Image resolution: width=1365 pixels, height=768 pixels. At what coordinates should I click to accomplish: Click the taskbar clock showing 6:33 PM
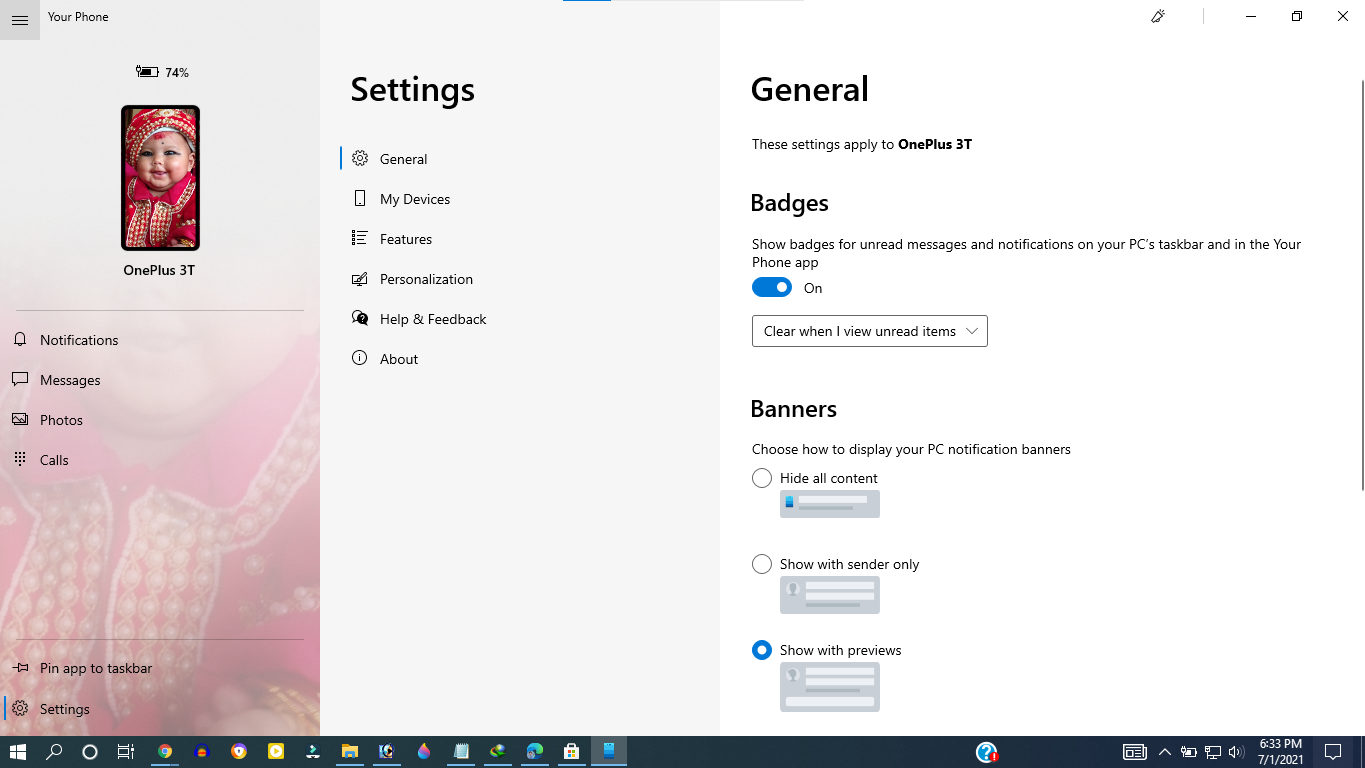(1280, 752)
